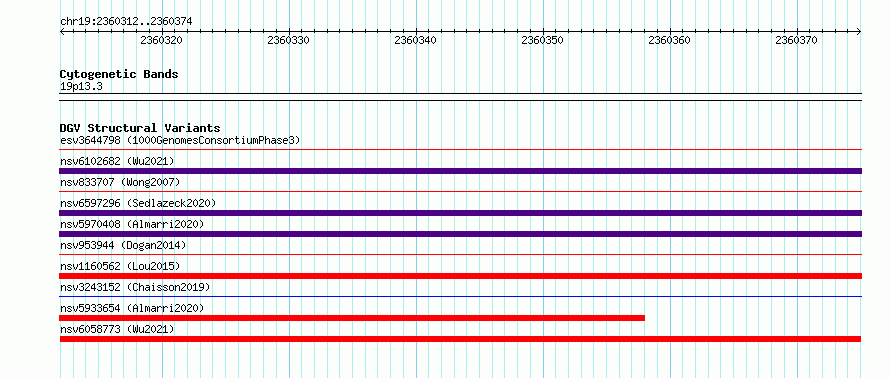
Task: Click the chr19:2360312..2360374 region label
Action: pos(126,22)
